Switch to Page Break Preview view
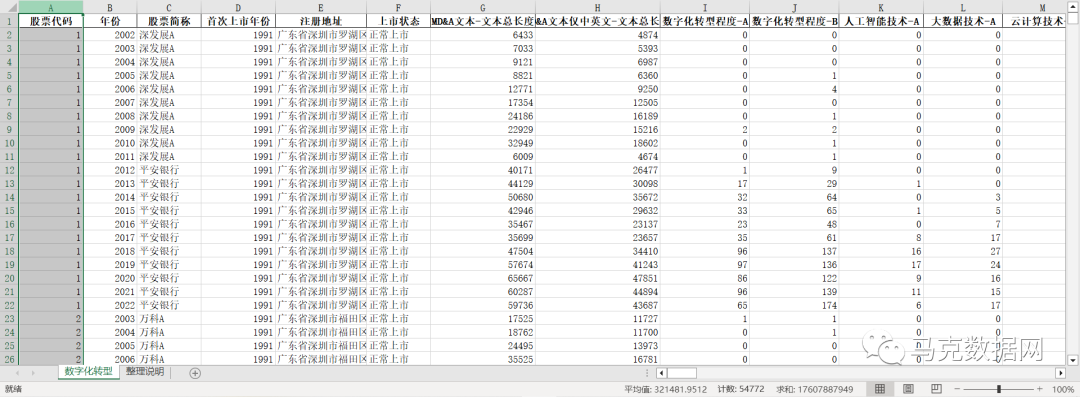 tap(936, 389)
